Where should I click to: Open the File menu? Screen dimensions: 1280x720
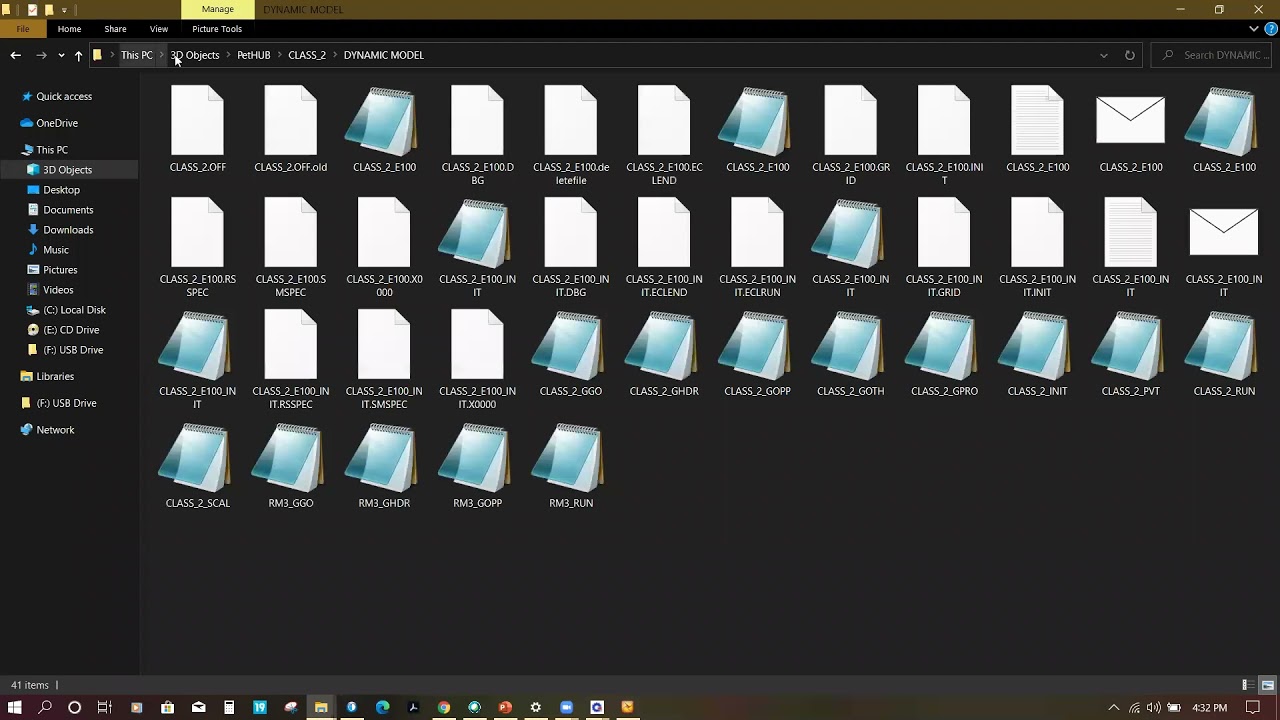coord(22,29)
